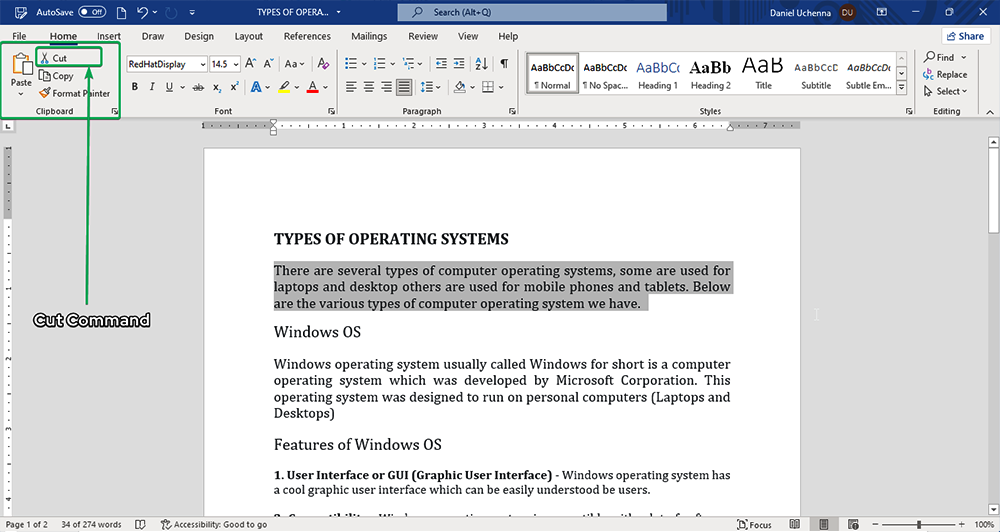Toggle AutoSave on
Image resolution: width=1000 pixels, height=532 pixels.
(92, 12)
